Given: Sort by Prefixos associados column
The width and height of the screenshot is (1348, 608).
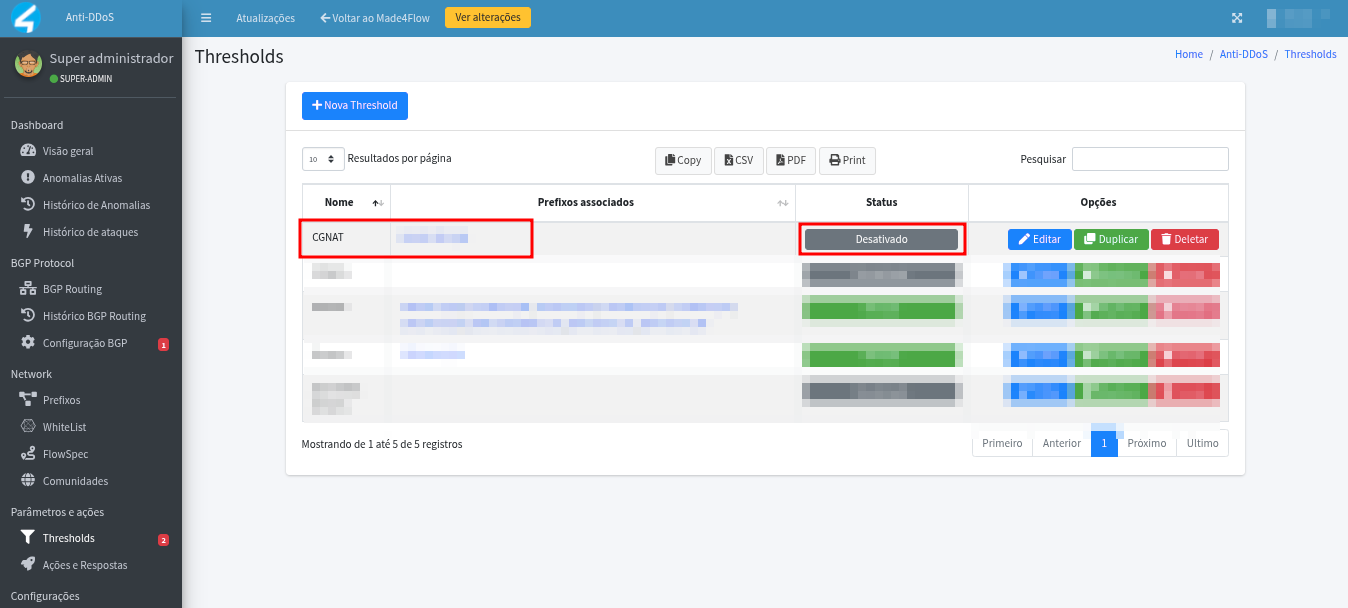Looking at the screenshot, I should click(586, 202).
